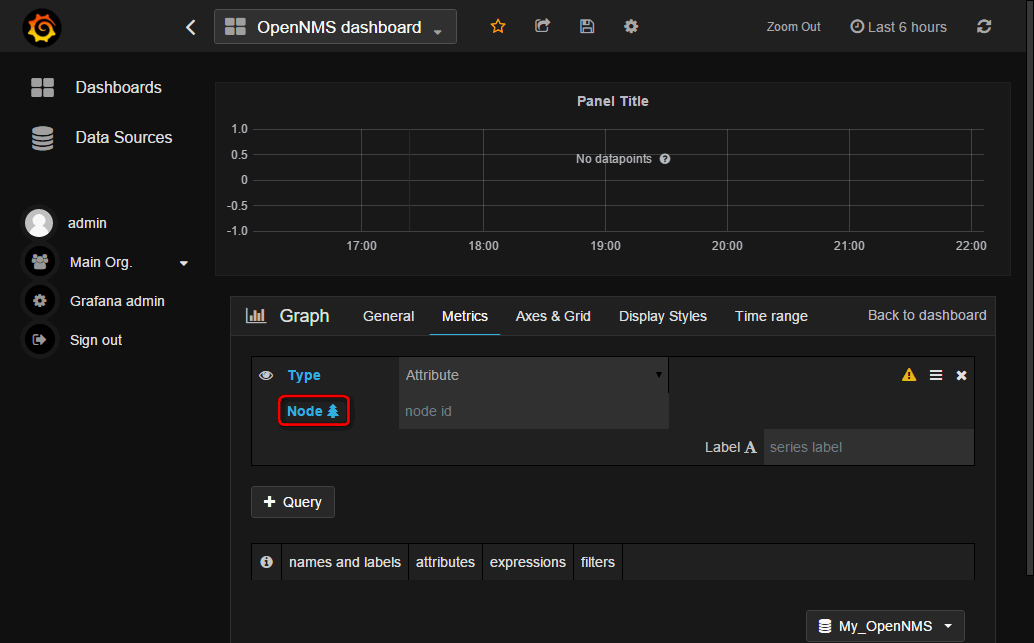1034x643 pixels.
Task: Switch to the Time range tab
Action: (772, 317)
